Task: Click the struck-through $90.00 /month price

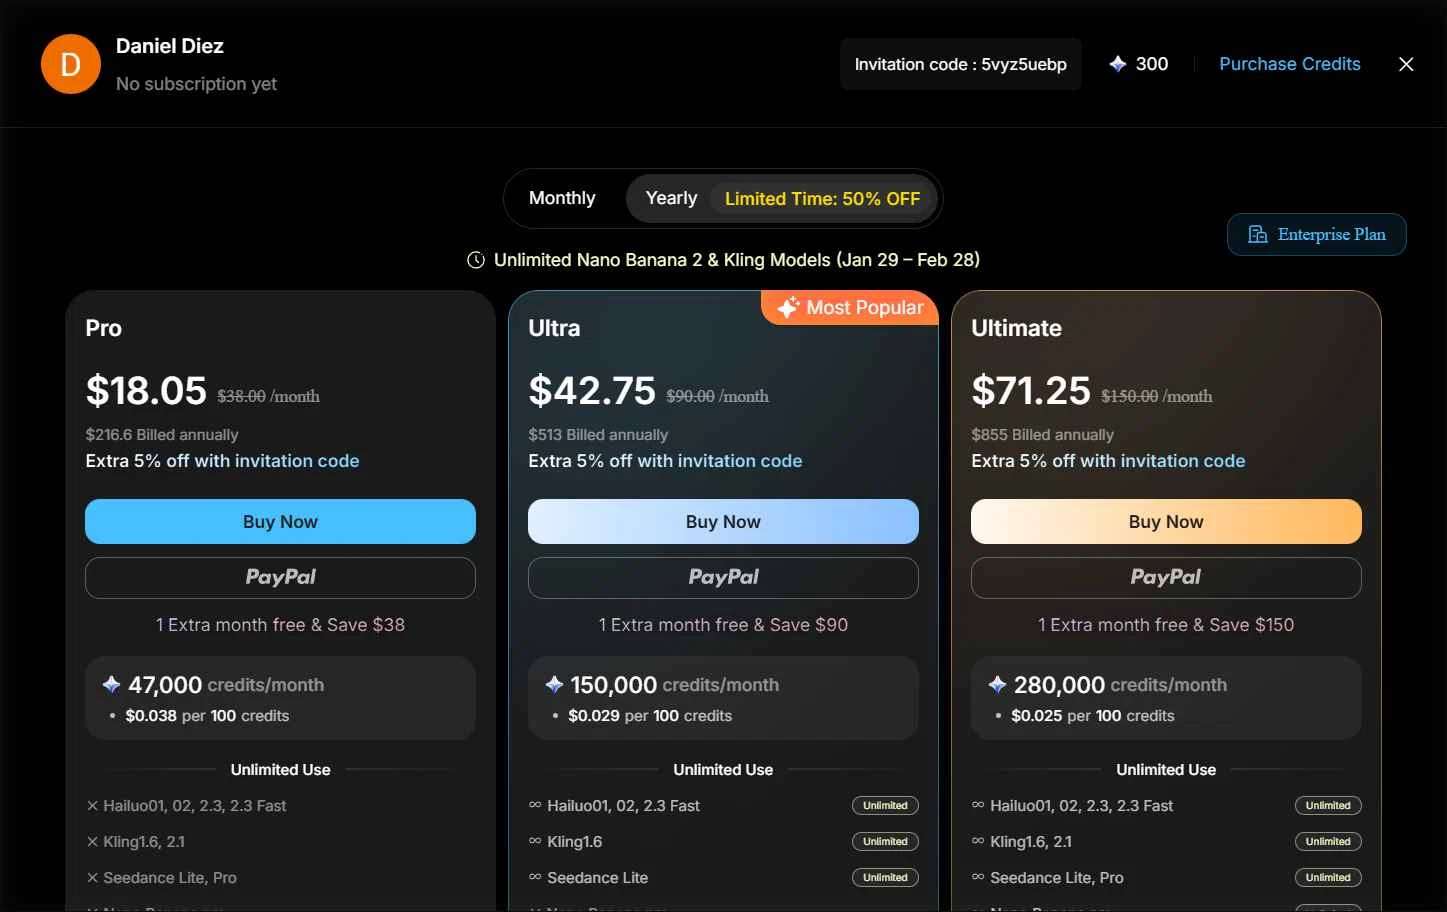Action: tap(718, 396)
